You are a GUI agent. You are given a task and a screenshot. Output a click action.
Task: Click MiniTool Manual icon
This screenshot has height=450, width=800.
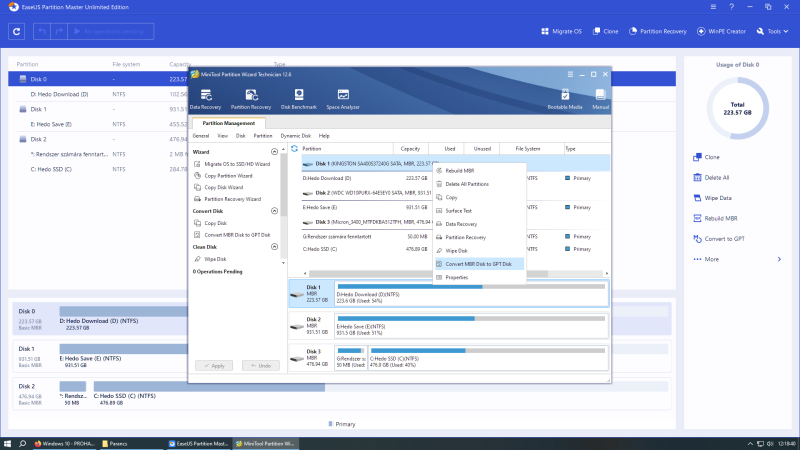tap(600, 99)
